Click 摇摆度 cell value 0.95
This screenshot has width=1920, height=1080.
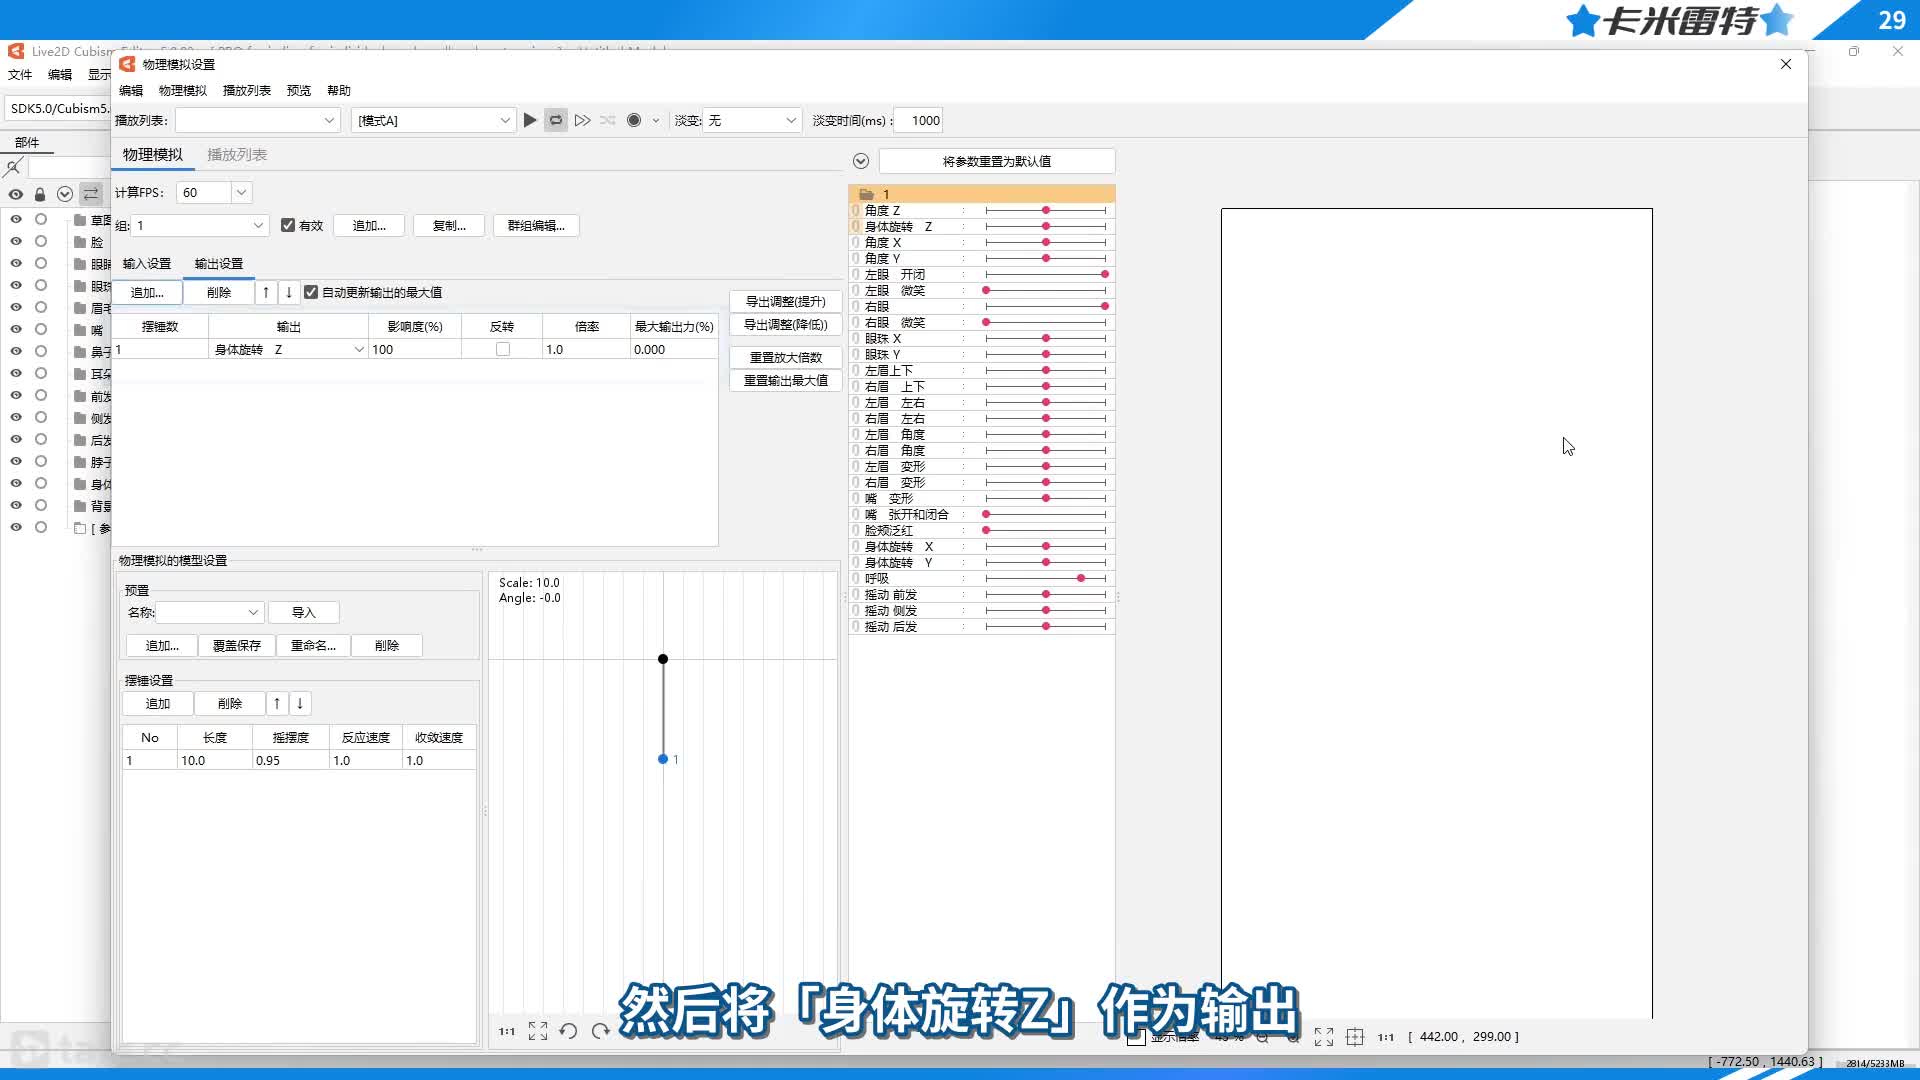pyautogui.click(x=290, y=760)
